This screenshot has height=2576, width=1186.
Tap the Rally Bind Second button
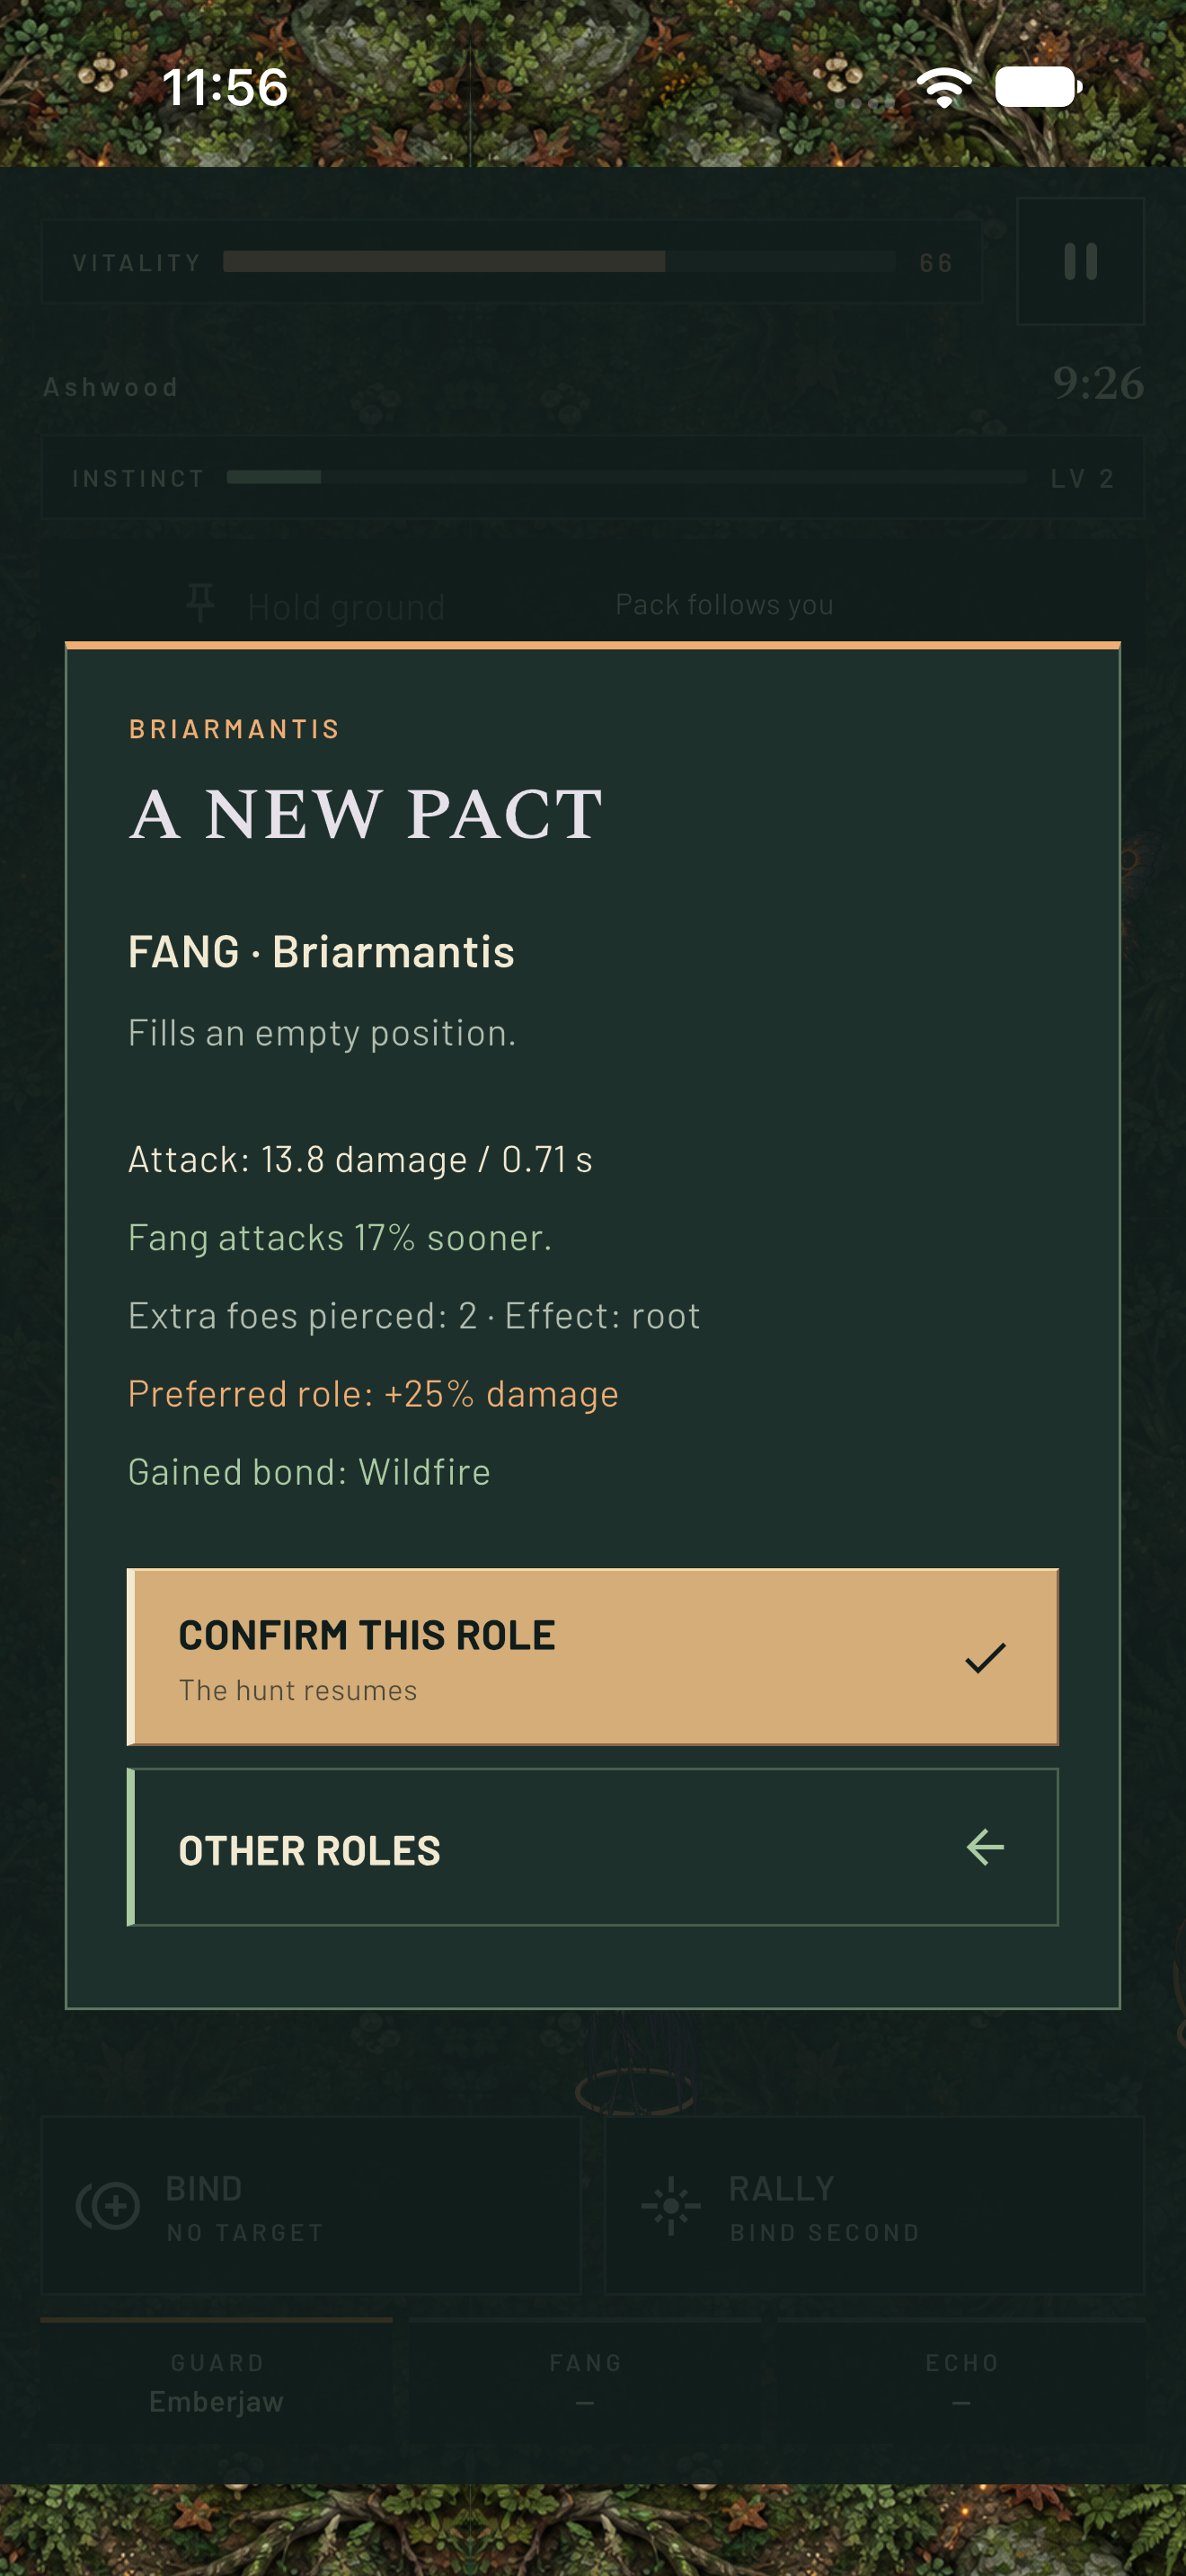[874, 2205]
